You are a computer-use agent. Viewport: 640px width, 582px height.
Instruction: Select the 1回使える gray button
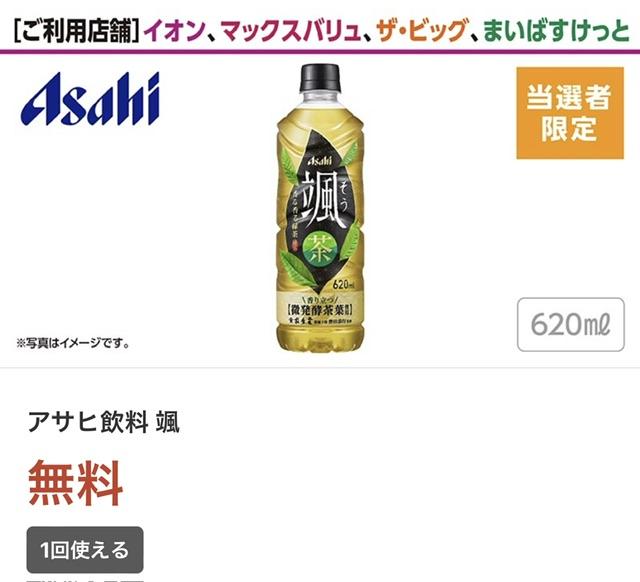tap(85, 550)
